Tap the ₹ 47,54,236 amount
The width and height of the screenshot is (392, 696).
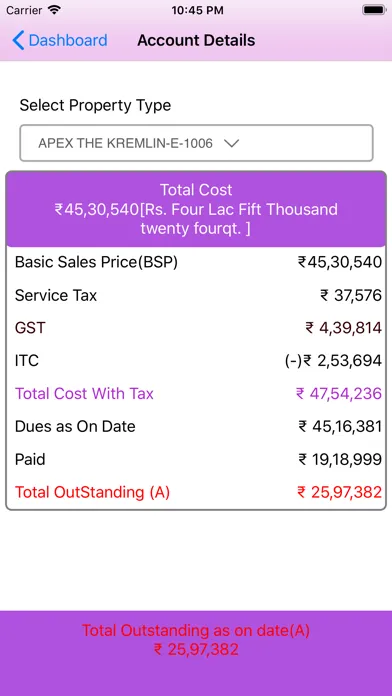(339, 393)
